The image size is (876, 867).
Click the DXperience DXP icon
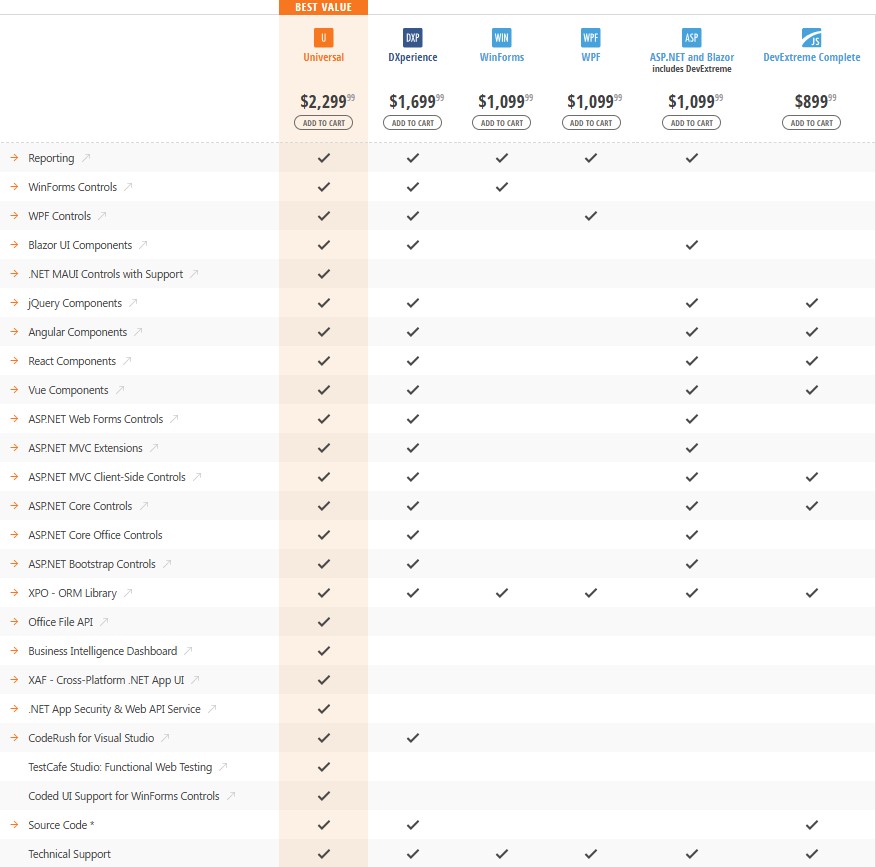[412, 38]
